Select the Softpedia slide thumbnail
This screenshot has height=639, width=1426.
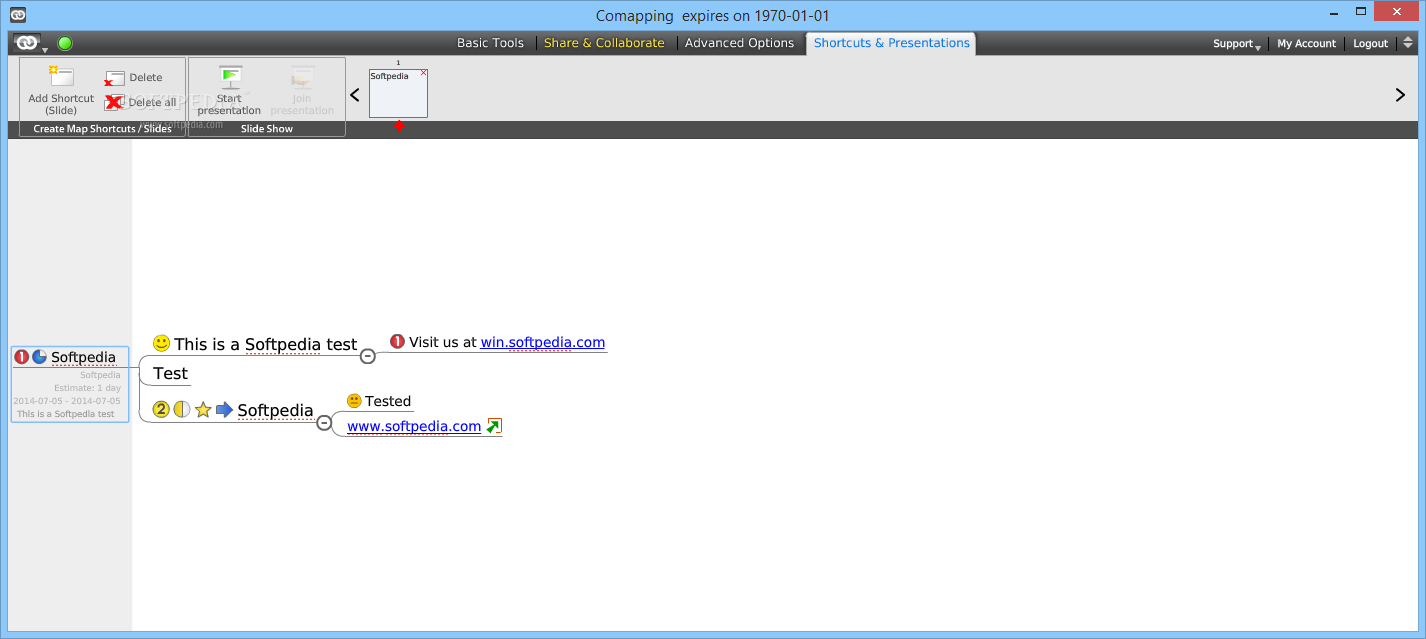coord(398,93)
